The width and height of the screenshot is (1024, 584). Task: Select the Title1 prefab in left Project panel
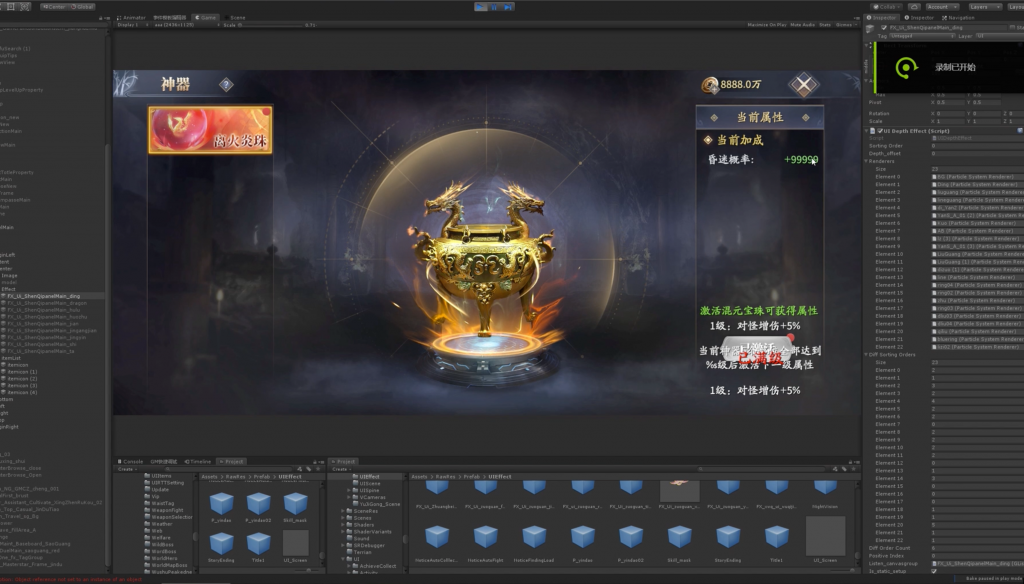tap(258, 547)
